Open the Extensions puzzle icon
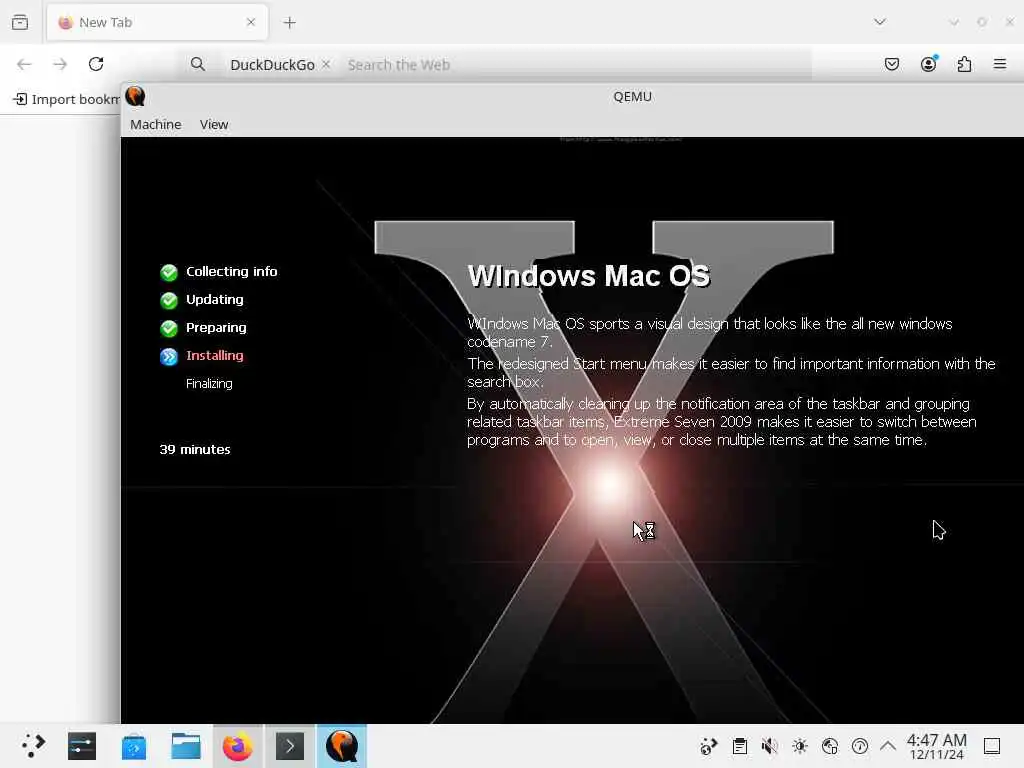 (x=964, y=64)
